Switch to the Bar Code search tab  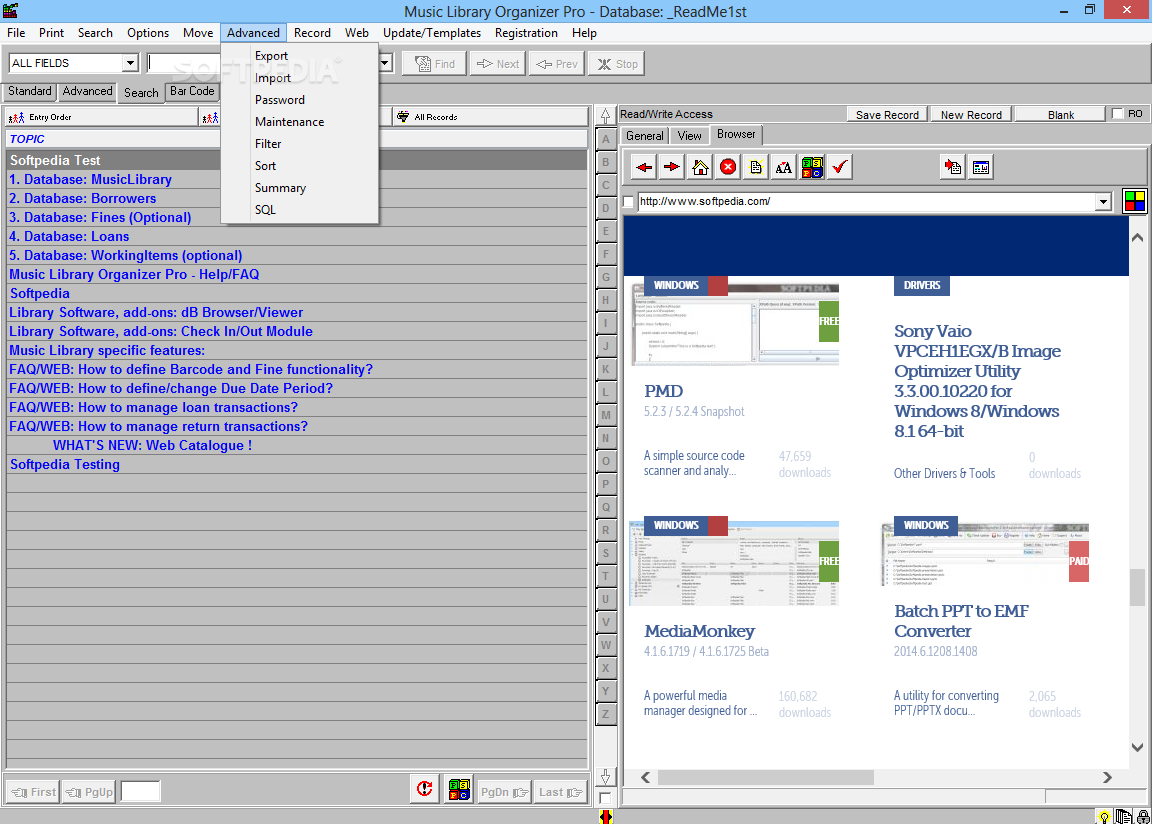(192, 91)
